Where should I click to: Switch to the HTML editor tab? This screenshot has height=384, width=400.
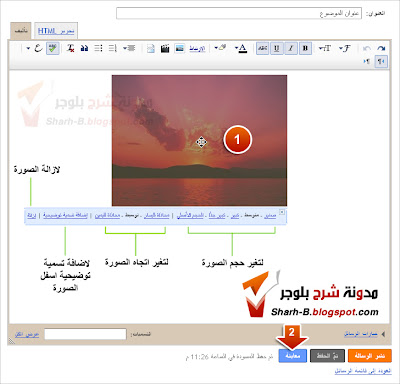56,31
